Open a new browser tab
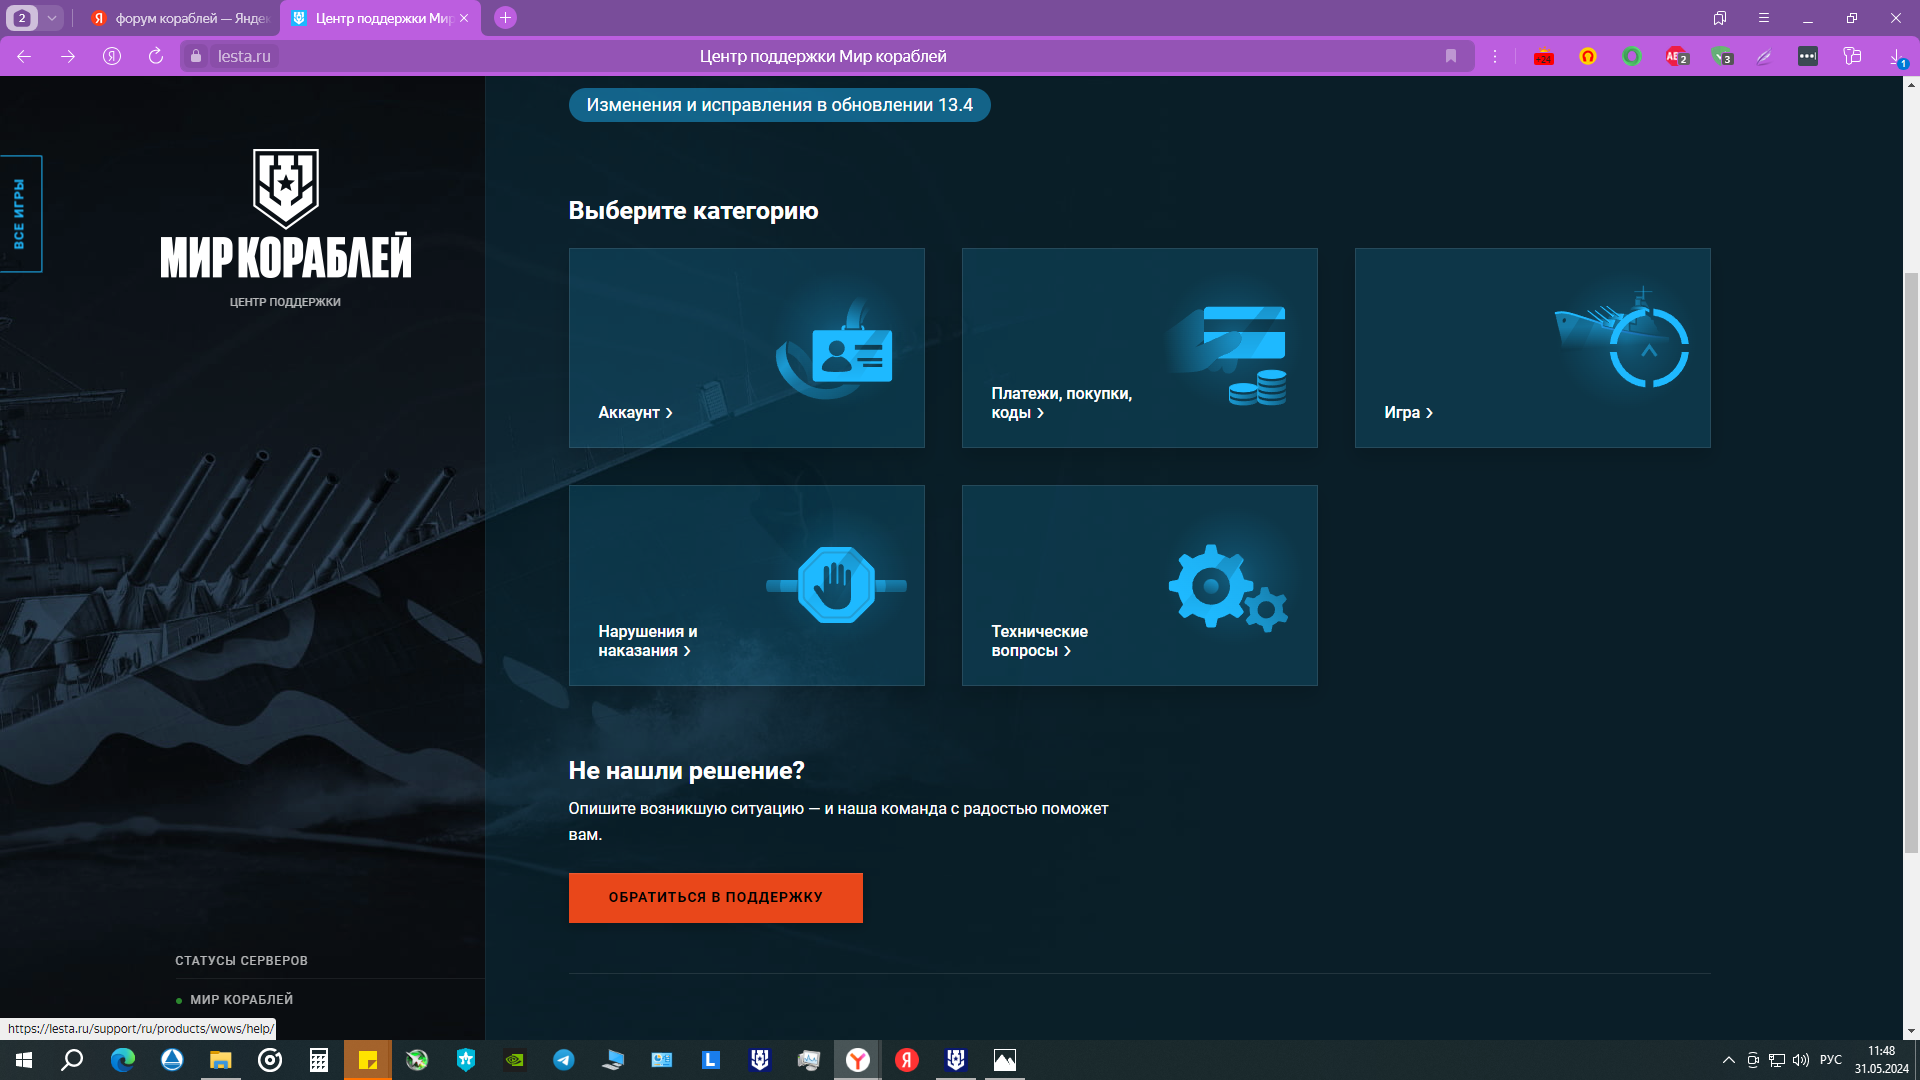This screenshot has height=1080, width=1920. point(505,18)
